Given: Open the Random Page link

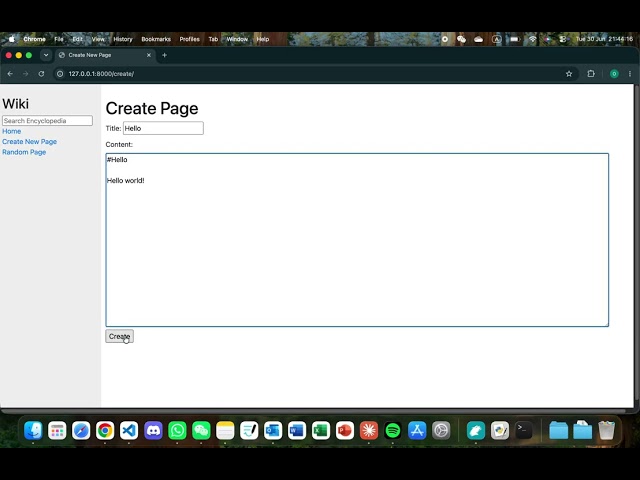Looking at the screenshot, I should coord(24,152).
